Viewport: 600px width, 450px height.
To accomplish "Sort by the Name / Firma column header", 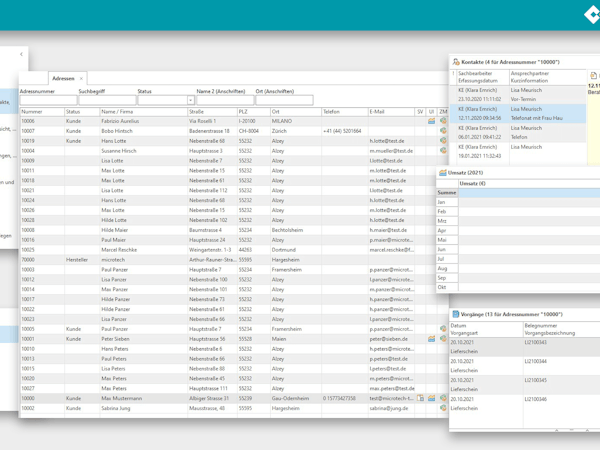I will click(x=117, y=112).
